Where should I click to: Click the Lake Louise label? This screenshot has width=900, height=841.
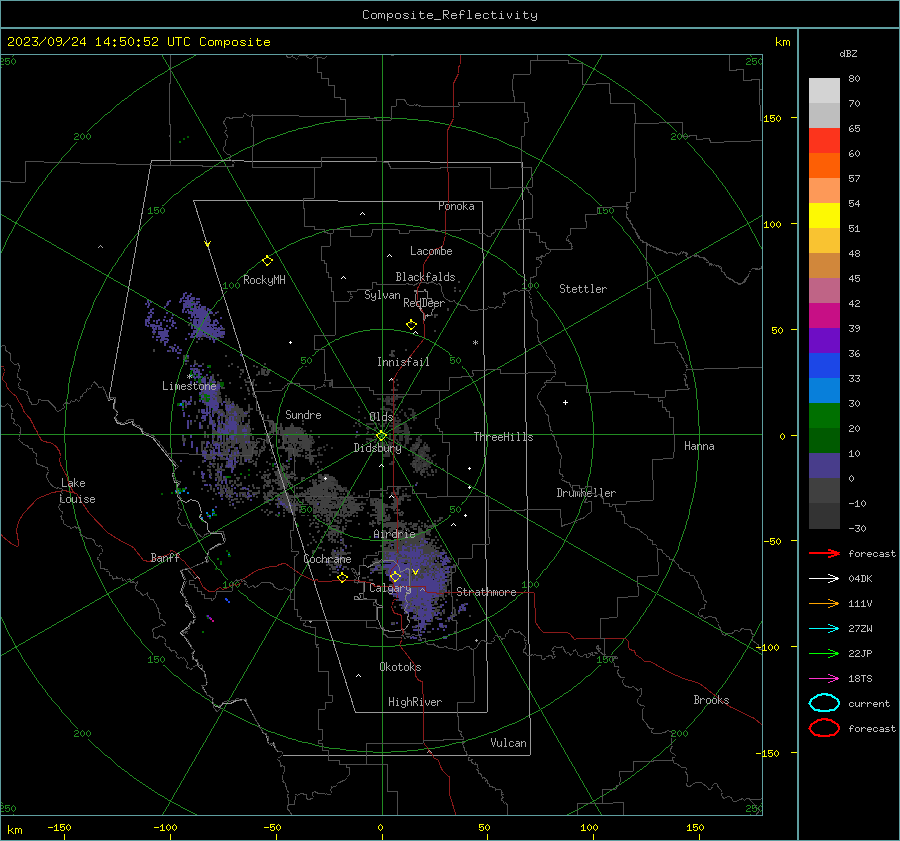[x=77, y=491]
